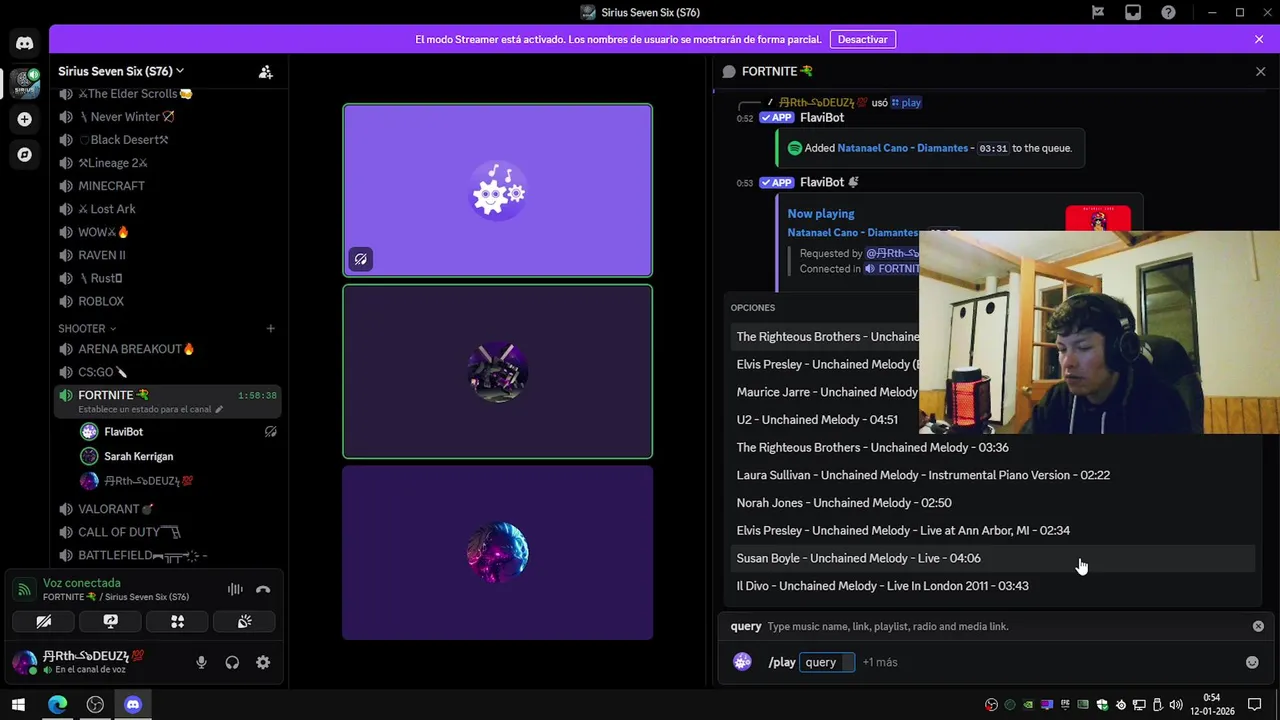Choose Susan Boyle - Unchained Melody - Live
This screenshot has width=1280, height=720.
coord(990,558)
